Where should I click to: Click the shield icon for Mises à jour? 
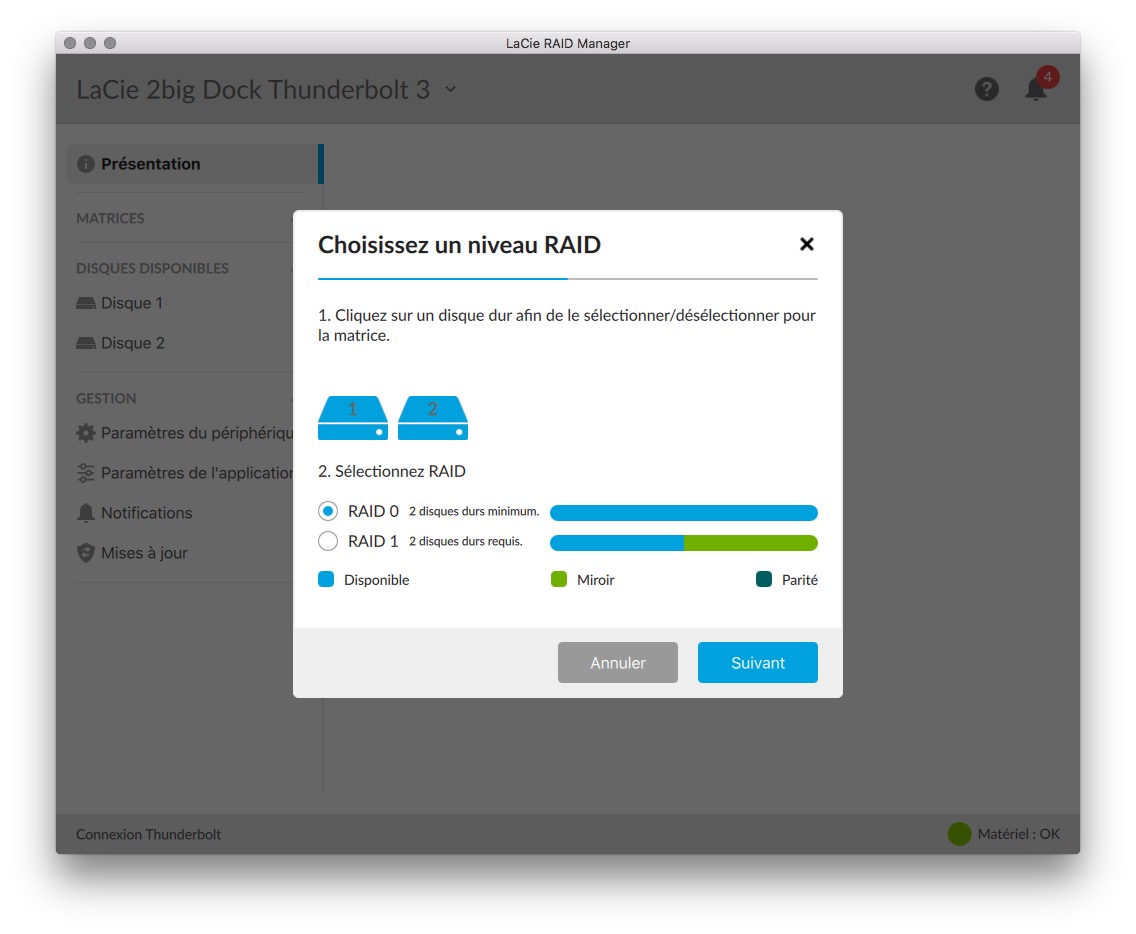[x=85, y=553]
